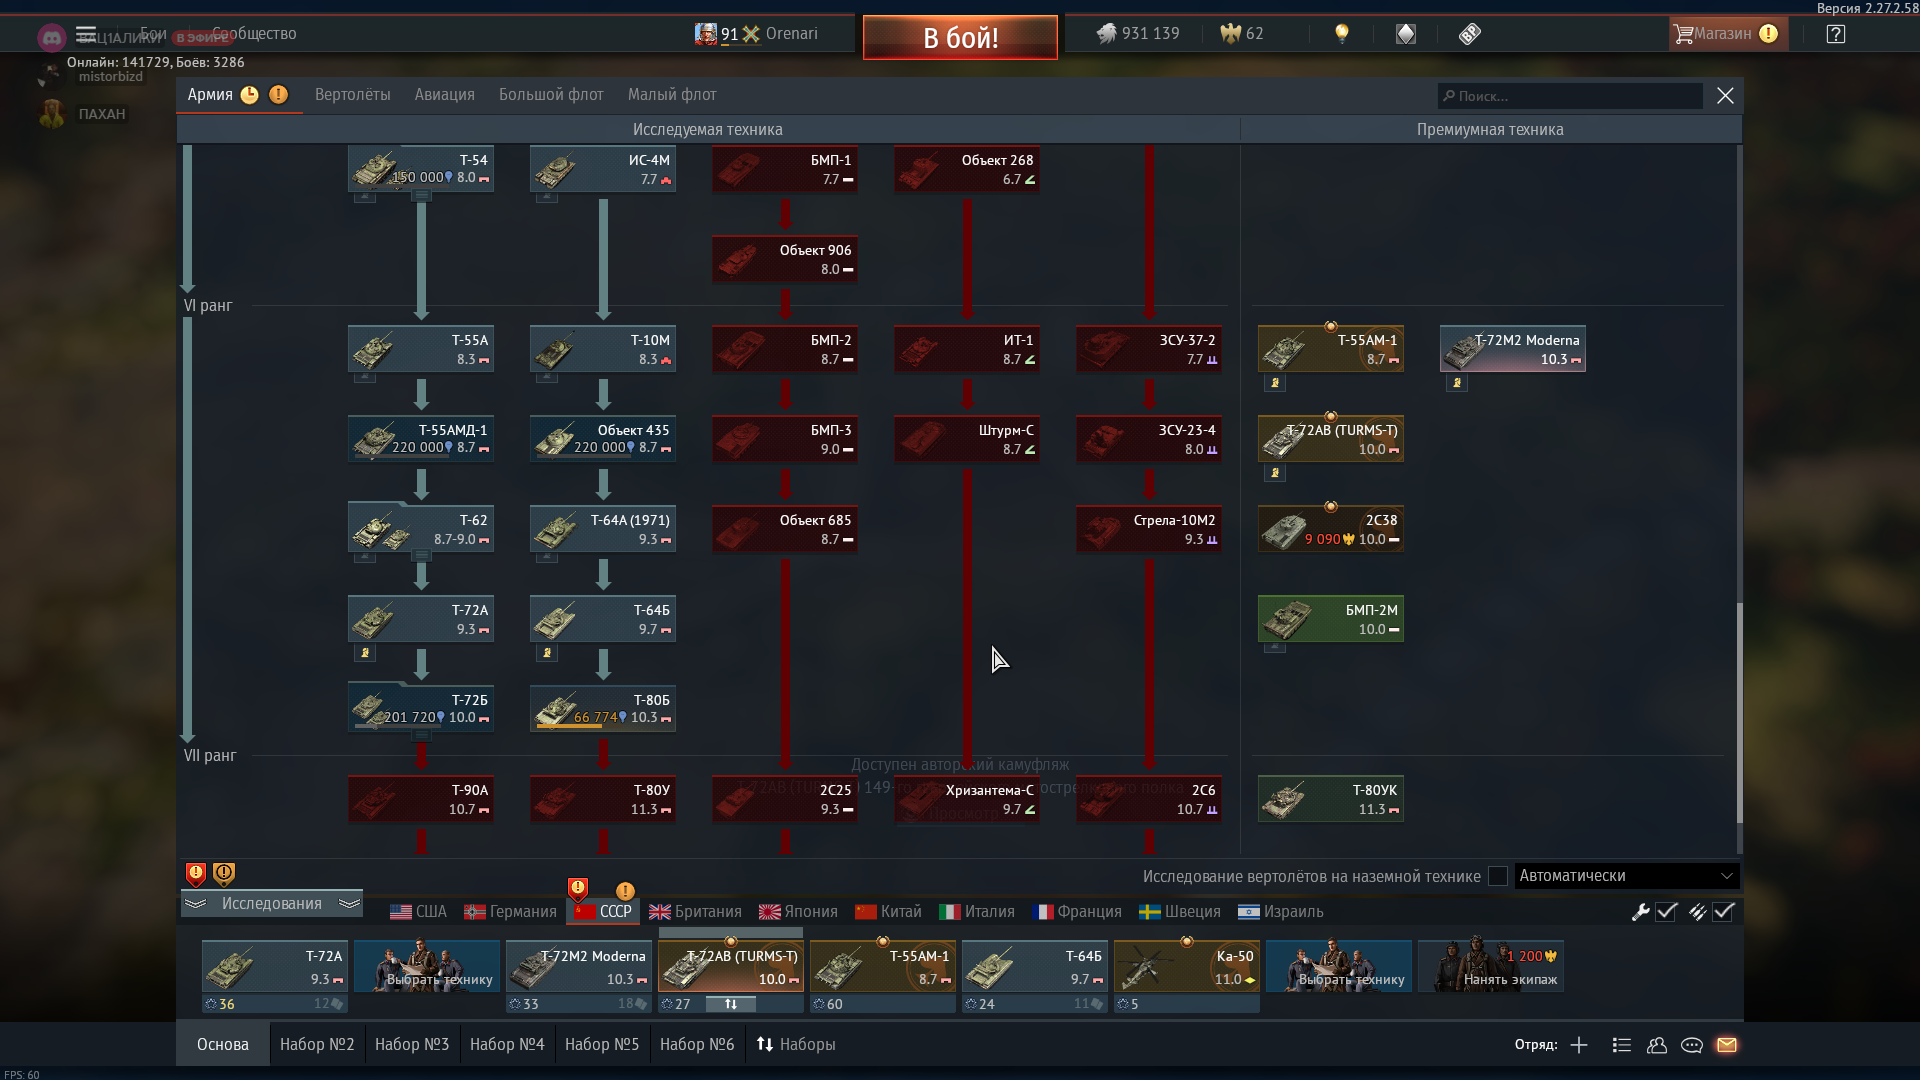Click the orange exclamation on Армия tab
1920x1080 pixels.
point(278,95)
